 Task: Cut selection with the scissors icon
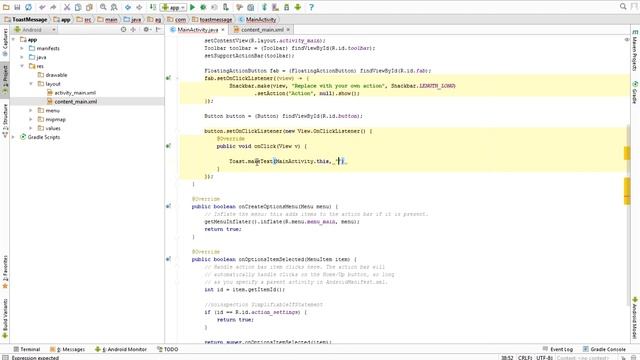pos(67,7)
